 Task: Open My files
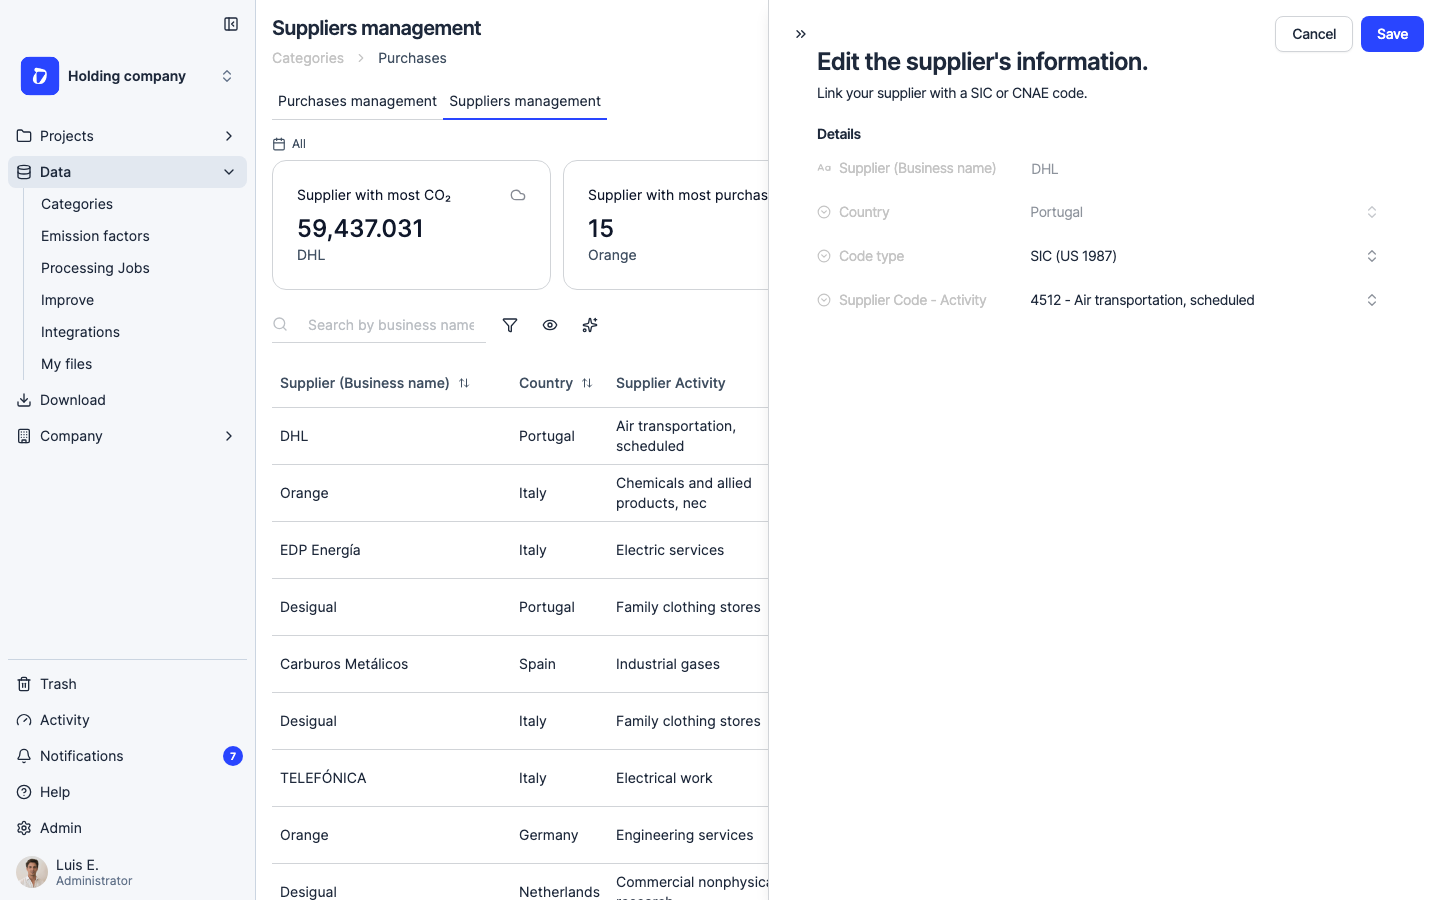[66, 364]
